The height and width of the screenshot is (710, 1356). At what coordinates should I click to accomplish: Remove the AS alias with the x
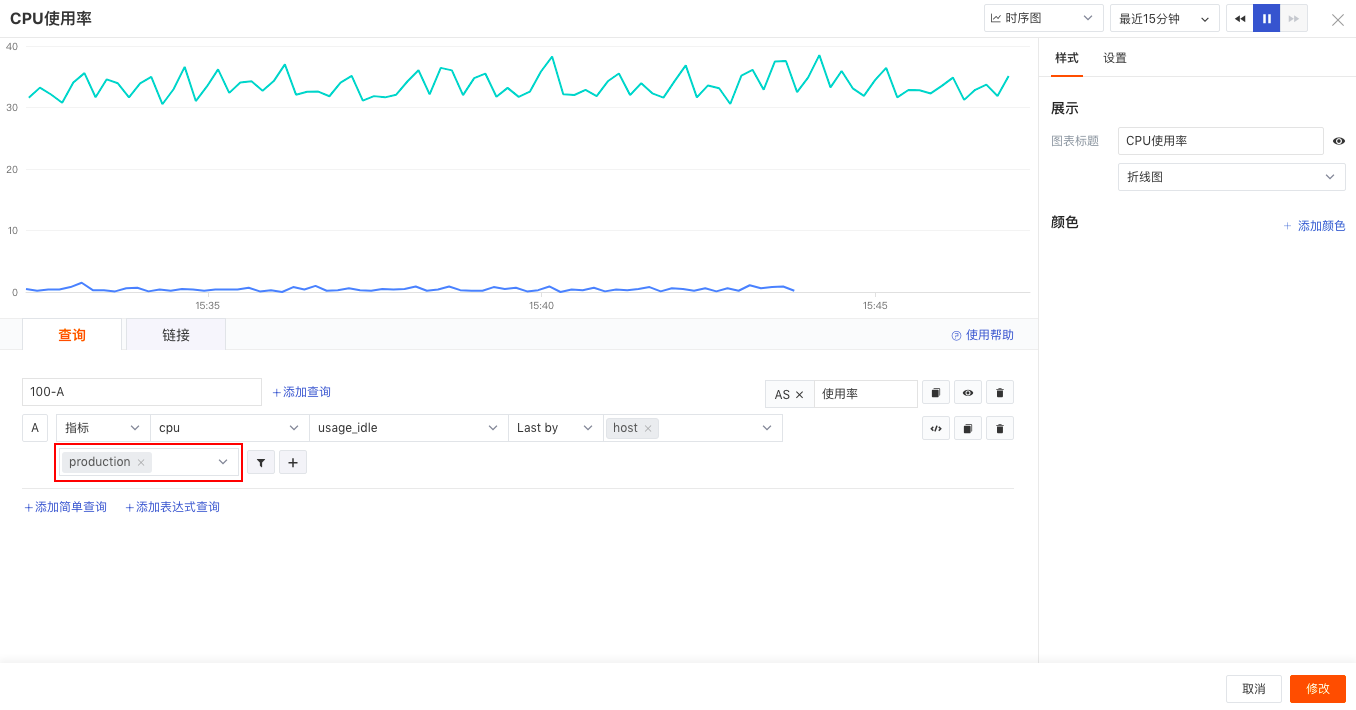[x=799, y=395]
